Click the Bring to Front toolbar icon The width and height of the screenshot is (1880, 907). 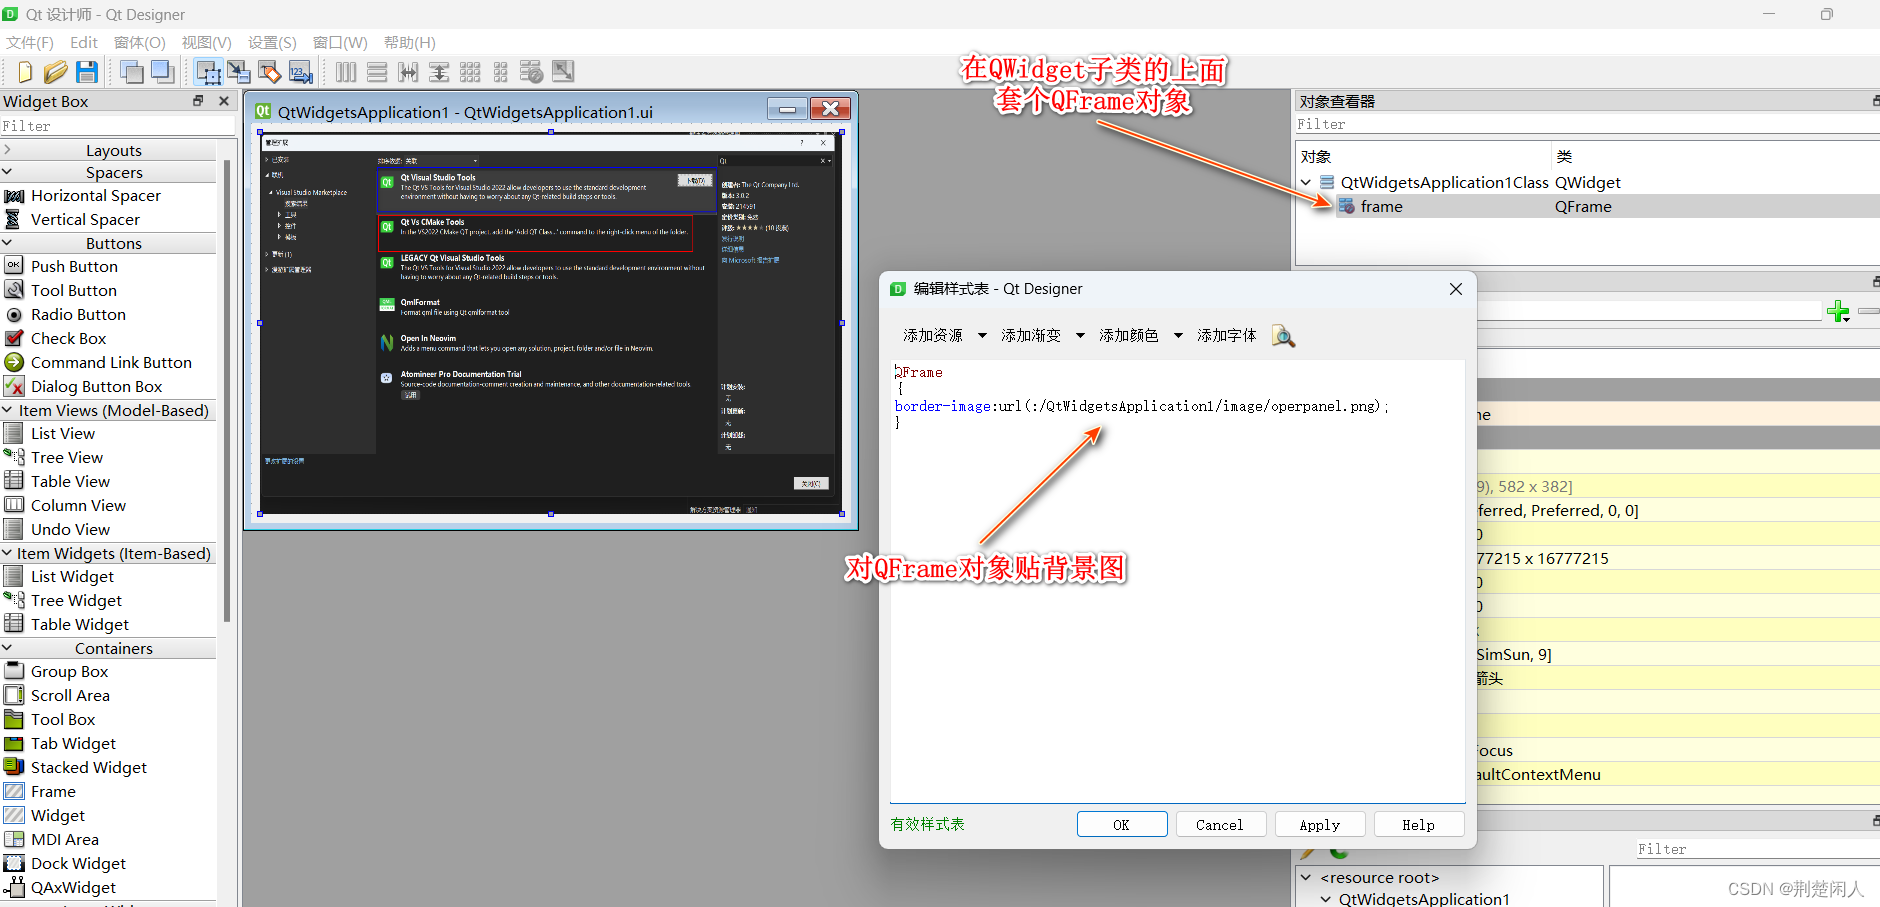[162, 72]
